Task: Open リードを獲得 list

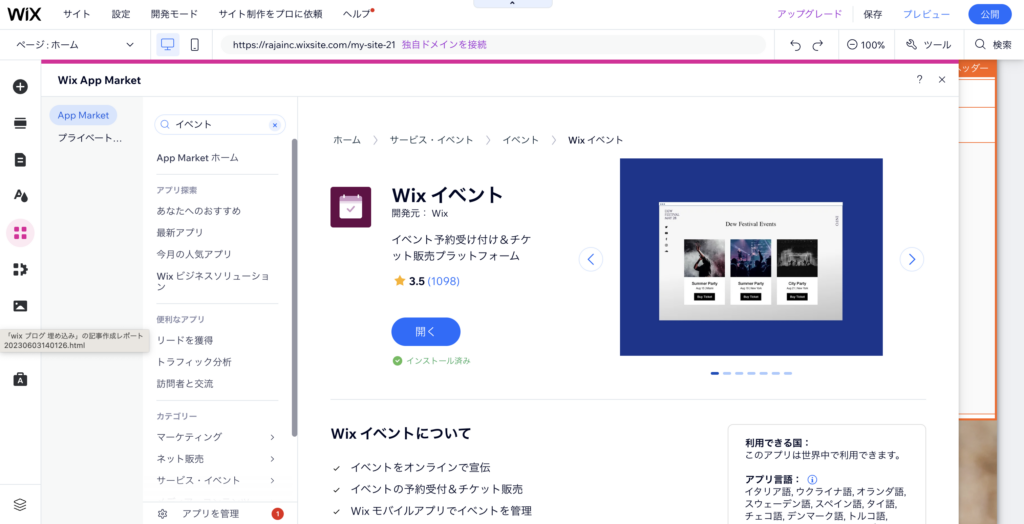Action: [x=185, y=340]
